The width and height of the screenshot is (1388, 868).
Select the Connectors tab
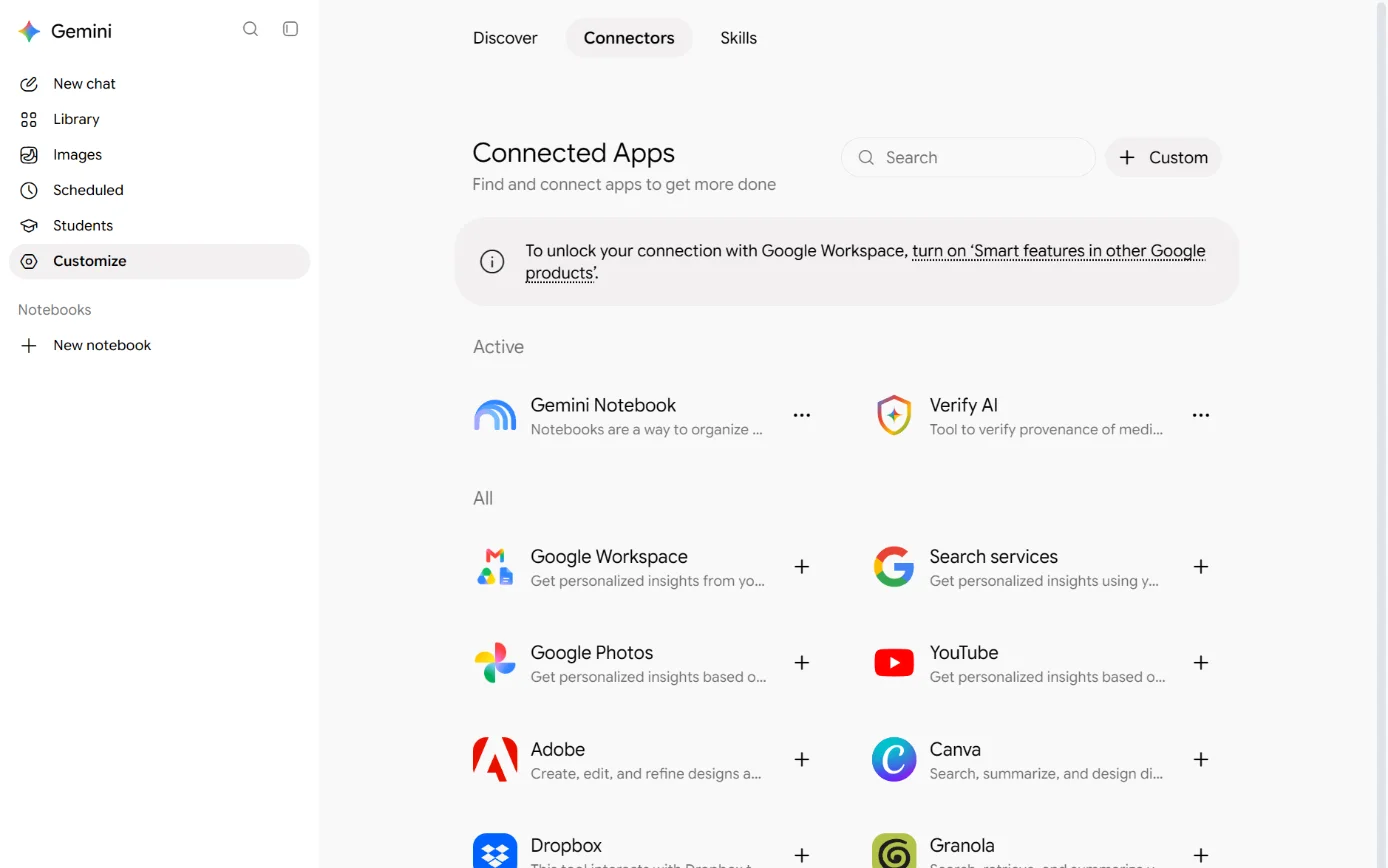point(629,38)
